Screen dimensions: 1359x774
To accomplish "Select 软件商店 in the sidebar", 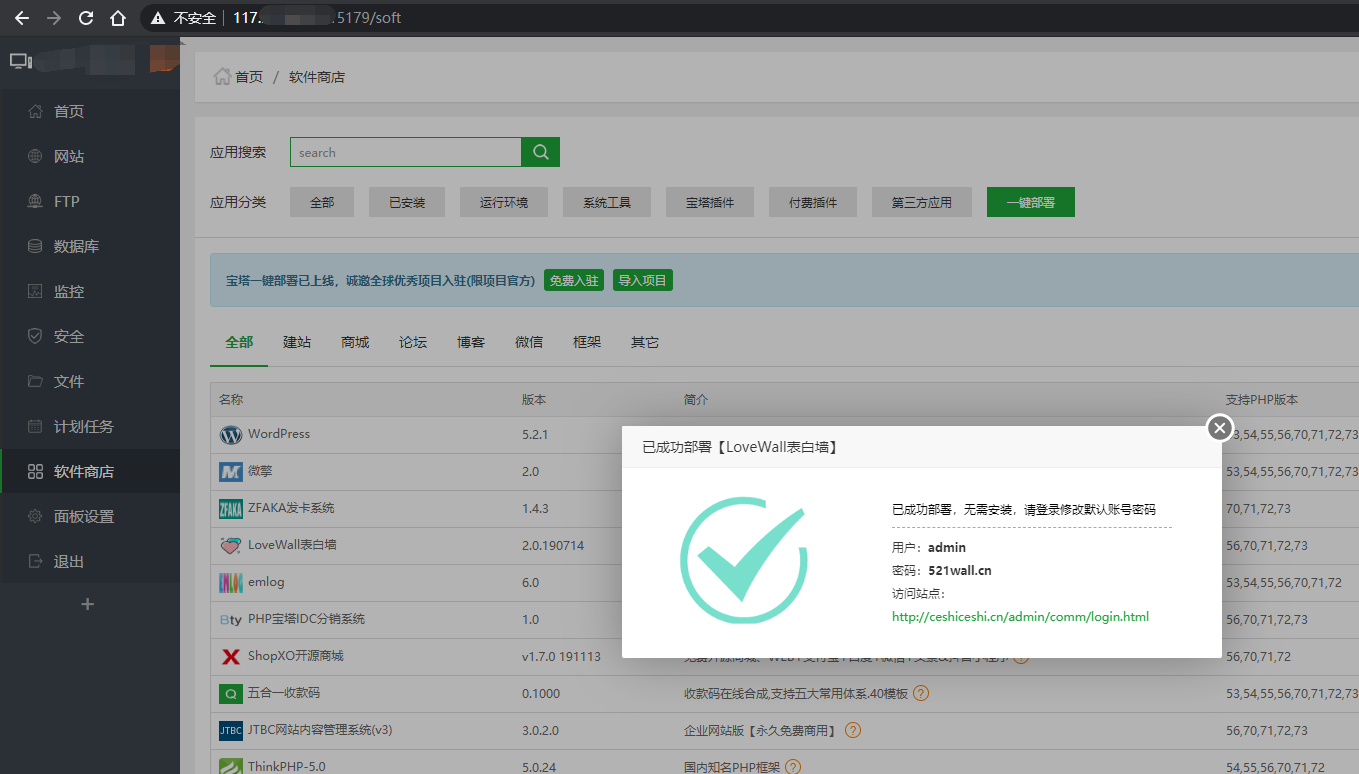I will pyautogui.click(x=90, y=471).
